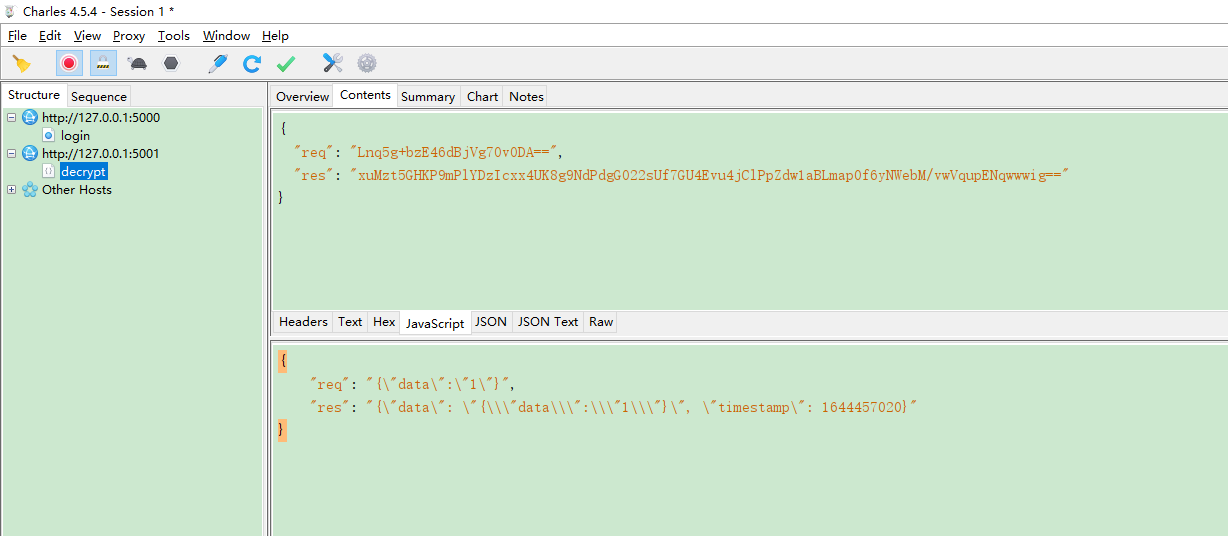Viewport: 1228px width, 536px height.
Task: Collapse the 127.0.0.1:5001 host node
Action: coord(12,154)
